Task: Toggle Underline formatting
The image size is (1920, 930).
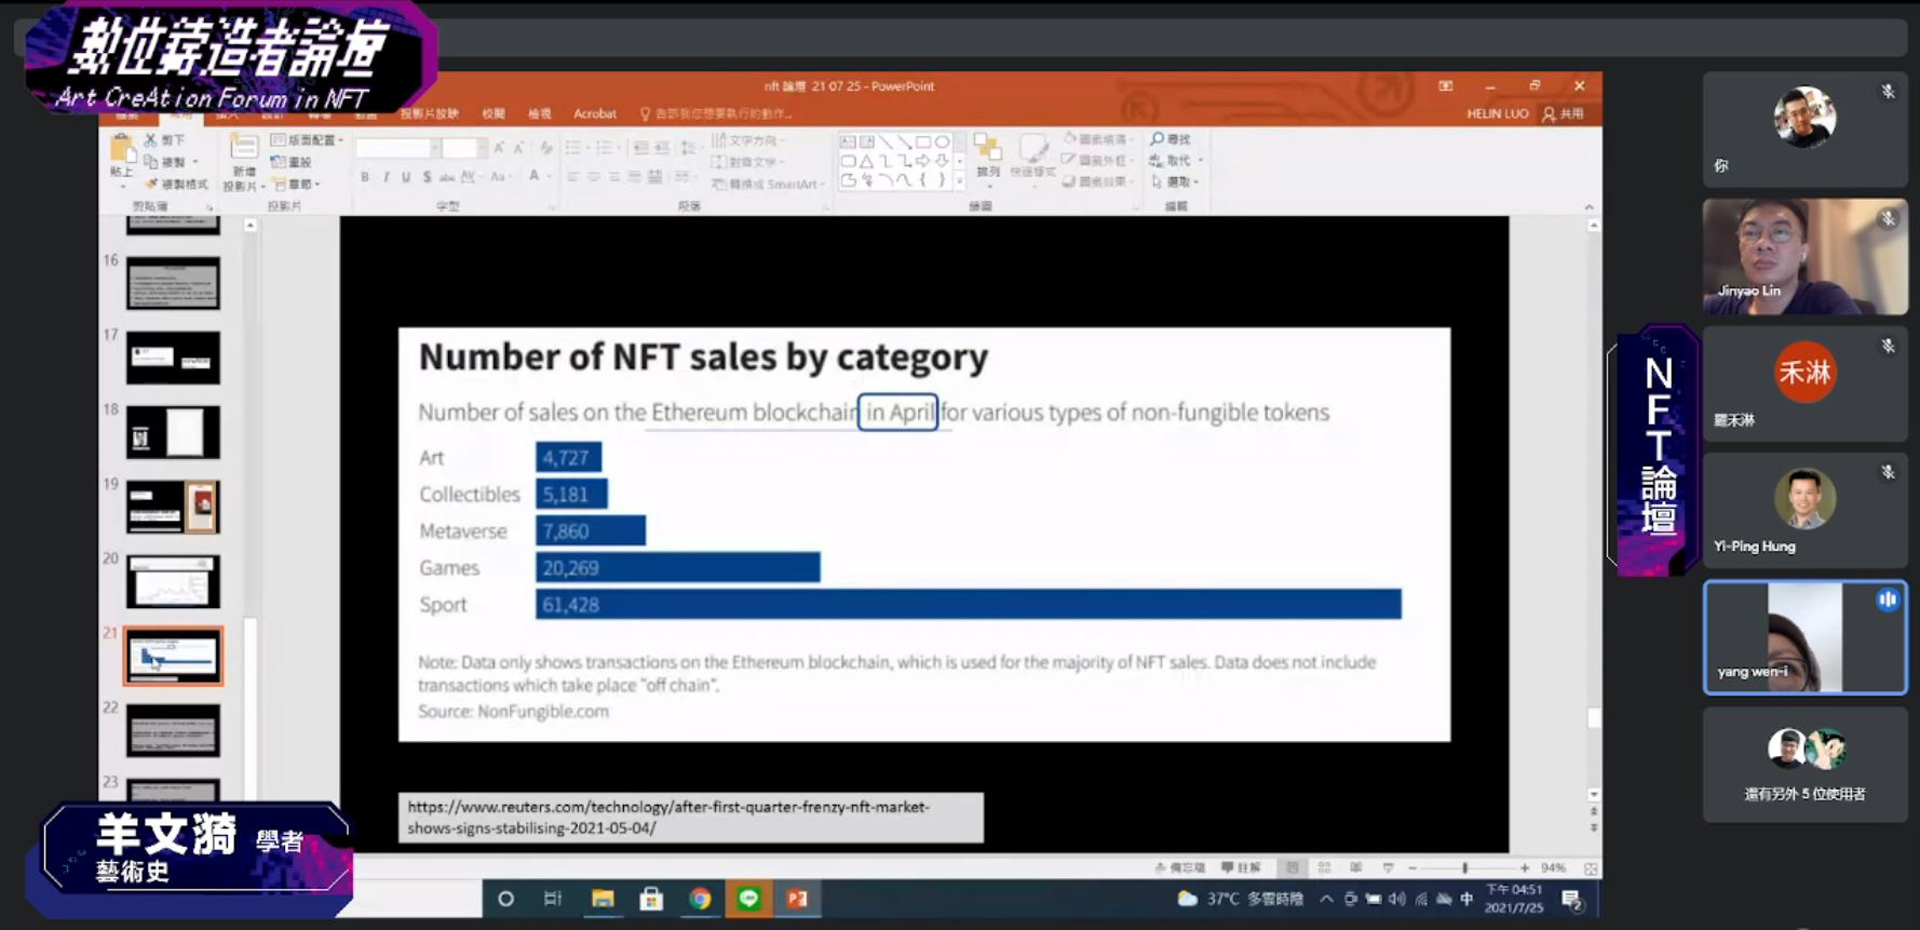Action: (406, 177)
